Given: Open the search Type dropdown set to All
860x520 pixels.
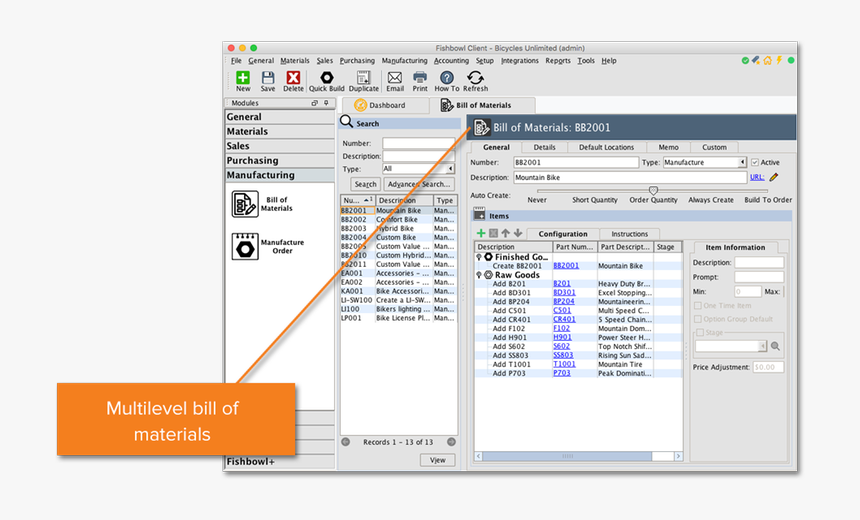Looking at the screenshot, I should (452, 169).
